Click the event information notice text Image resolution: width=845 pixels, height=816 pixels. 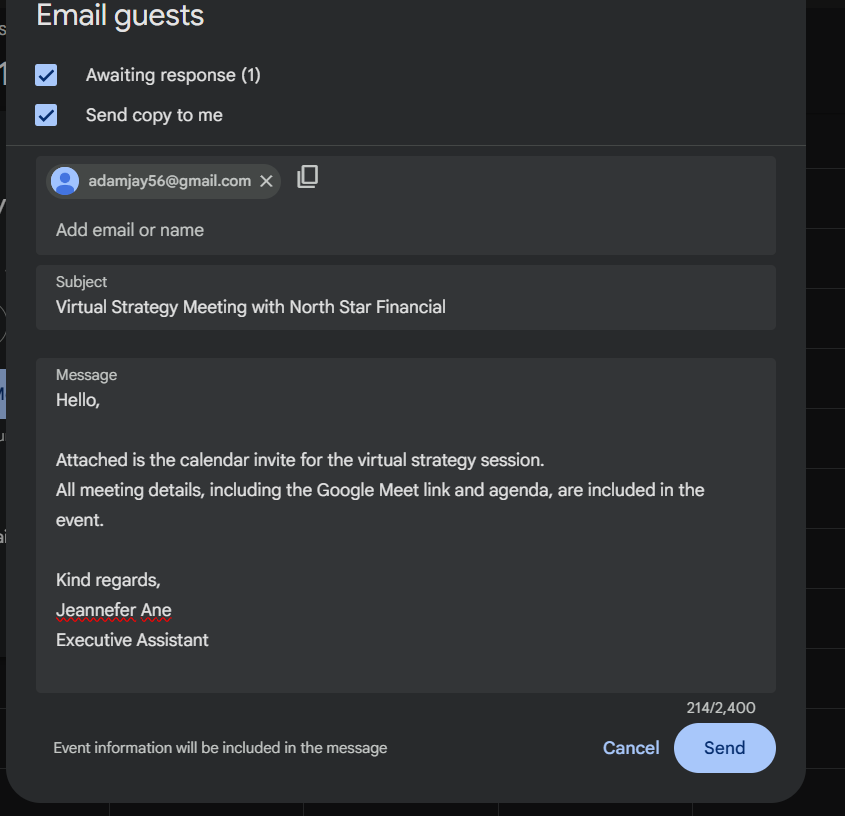[220, 748]
